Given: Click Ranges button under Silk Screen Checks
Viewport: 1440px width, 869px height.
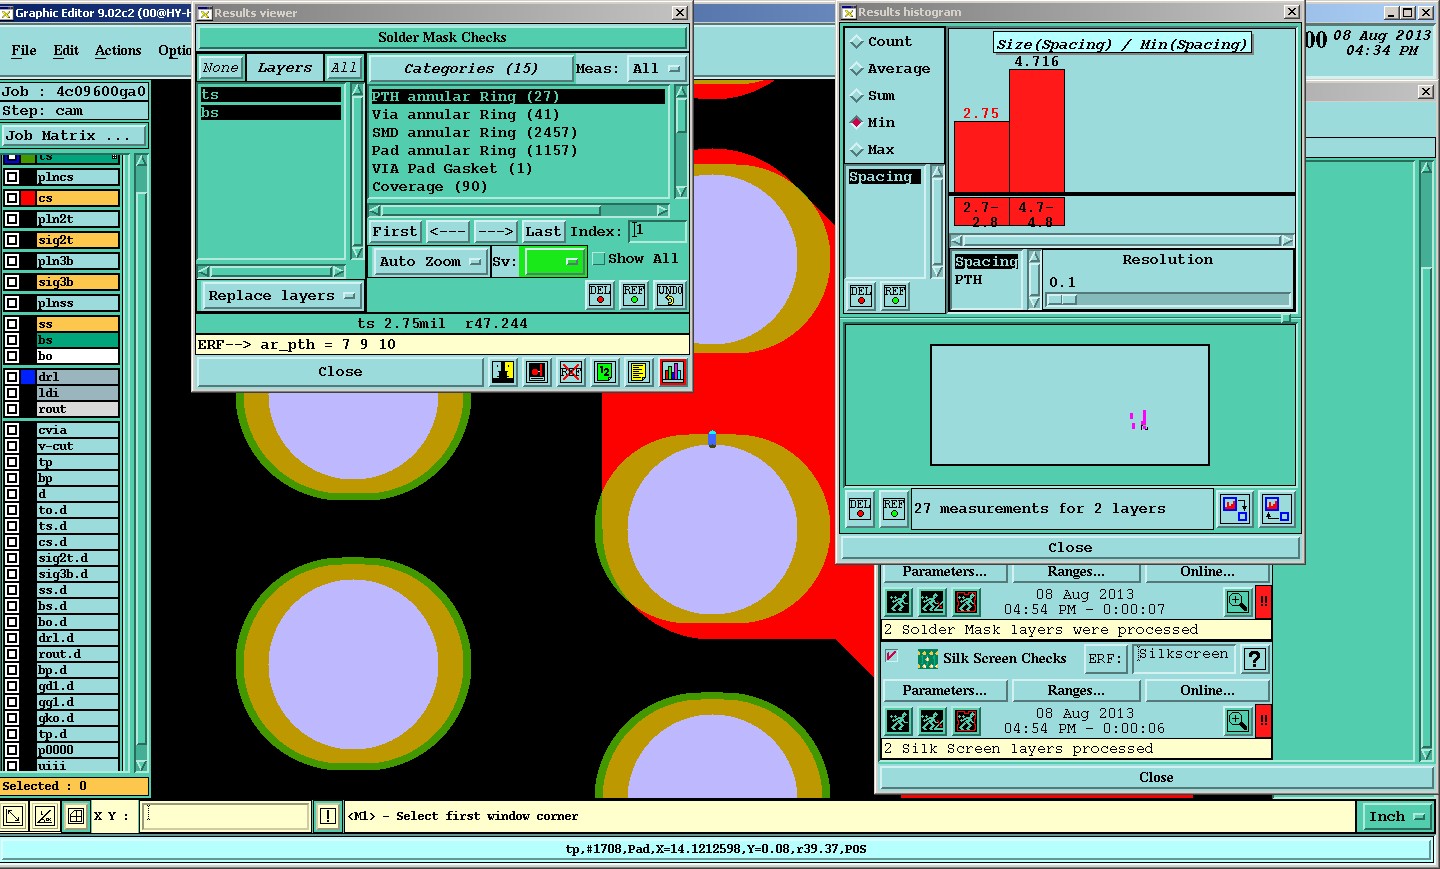Looking at the screenshot, I should pyautogui.click(x=1076, y=691).
